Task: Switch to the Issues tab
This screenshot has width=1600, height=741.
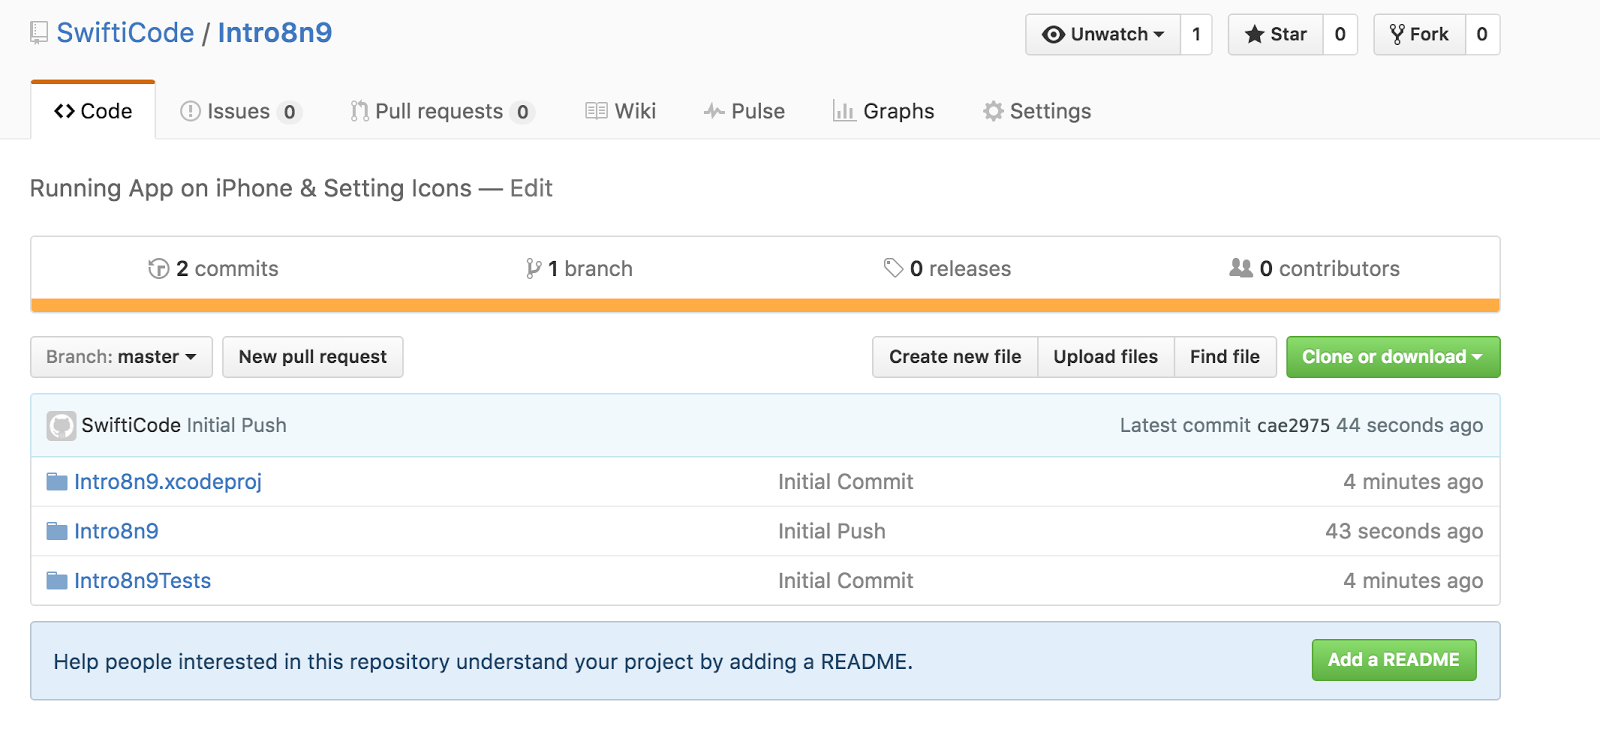Action: coord(238,111)
